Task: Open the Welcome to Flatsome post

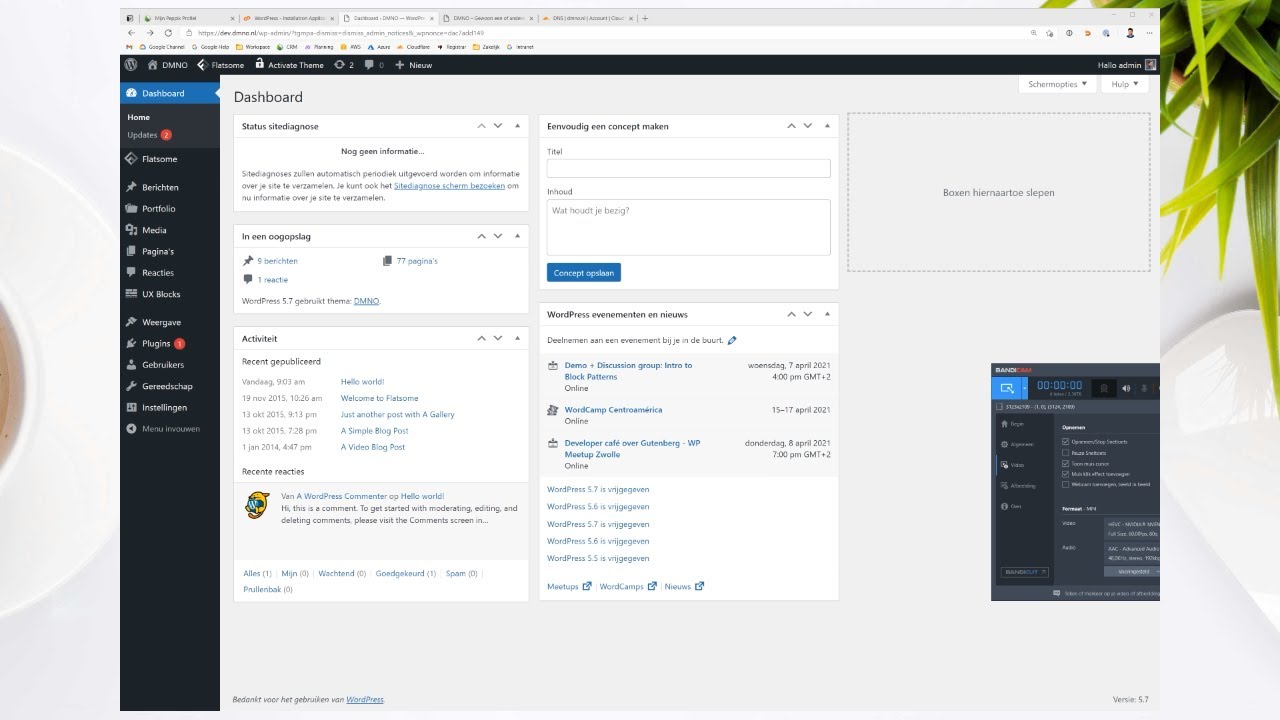Action: [380, 398]
